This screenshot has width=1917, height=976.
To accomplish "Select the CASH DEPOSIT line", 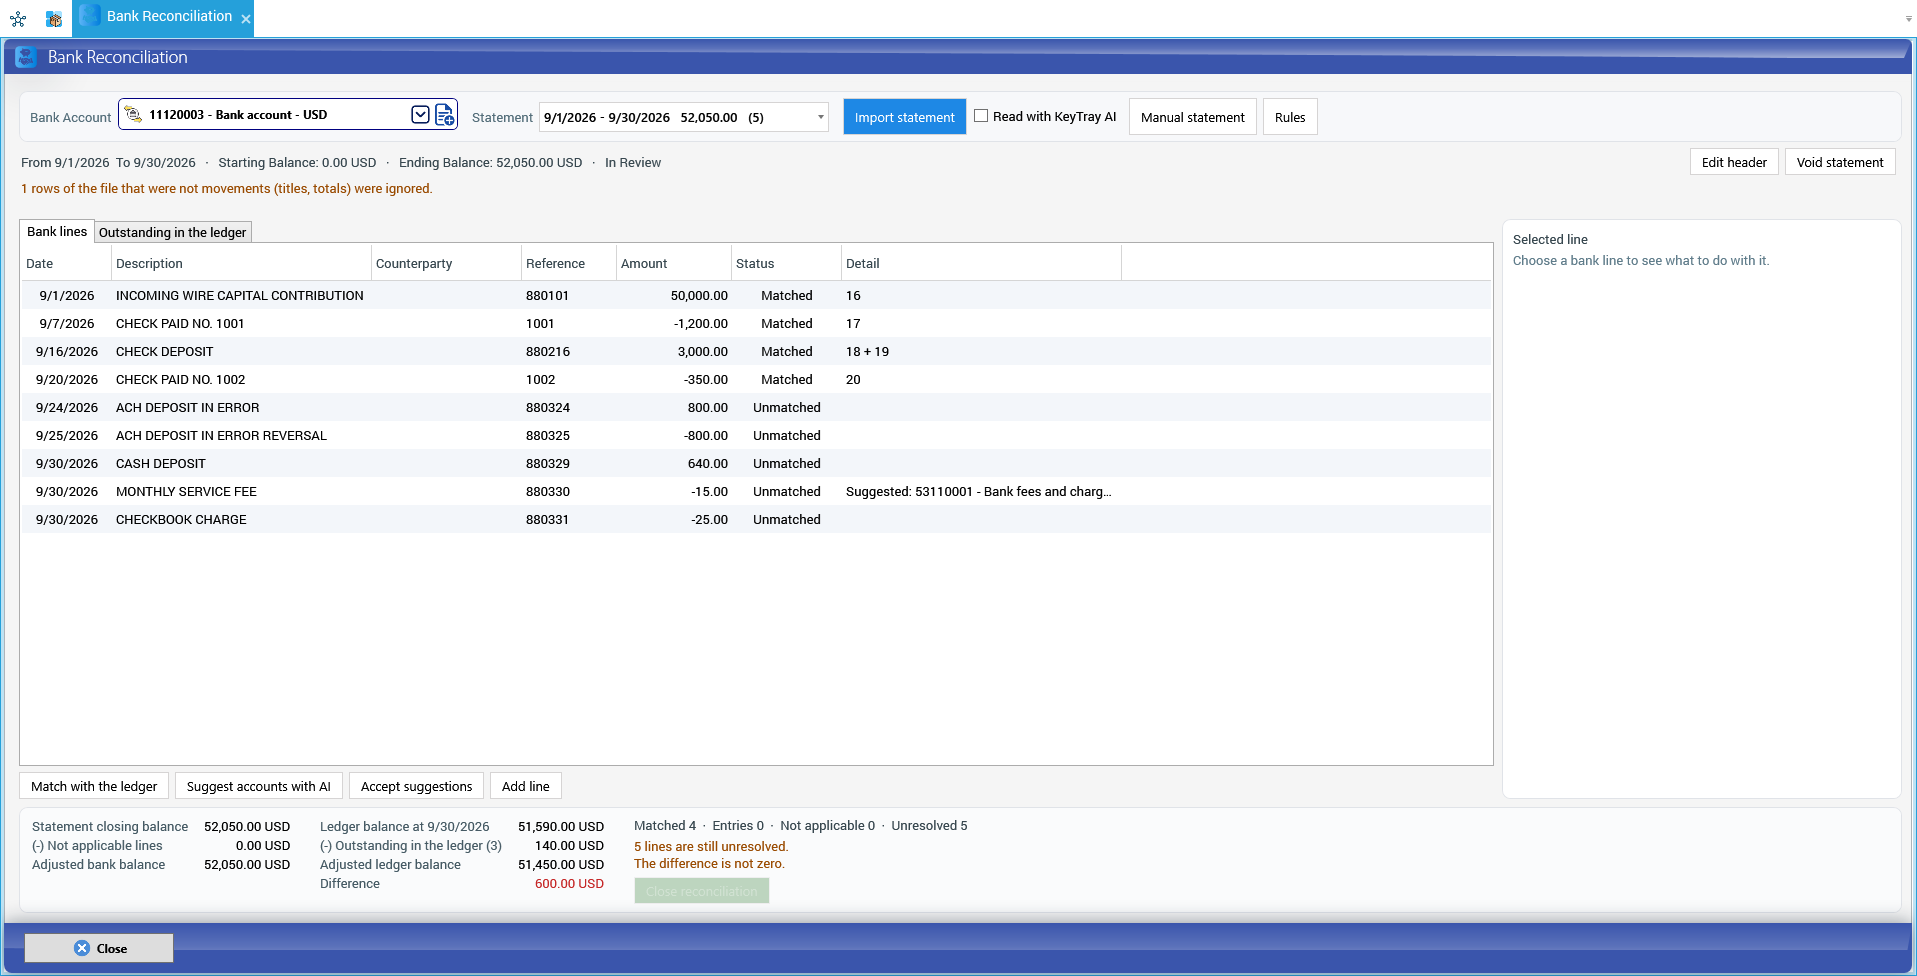I will pyautogui.click(x=756, y=463).
